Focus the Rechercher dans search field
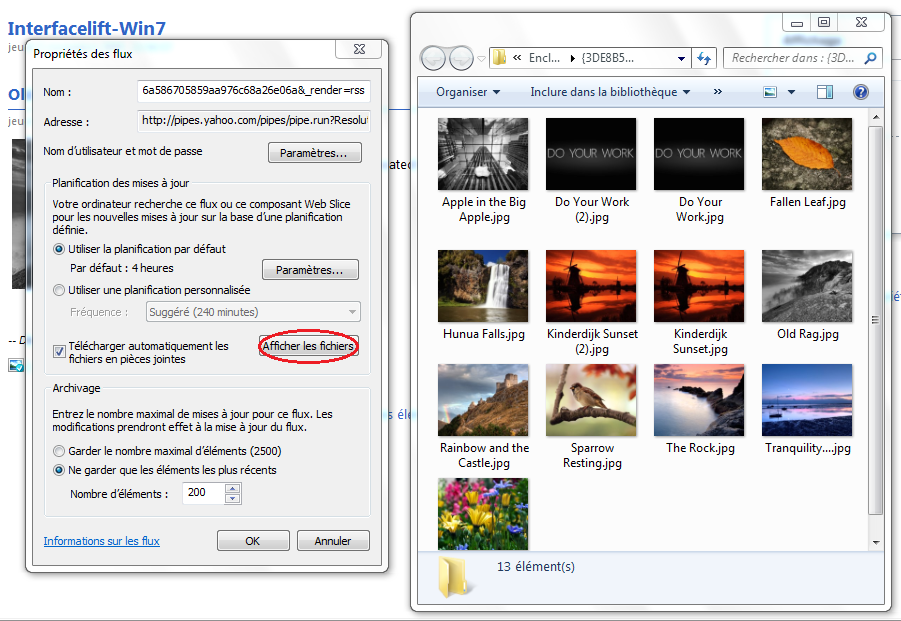 coord(802,58)
